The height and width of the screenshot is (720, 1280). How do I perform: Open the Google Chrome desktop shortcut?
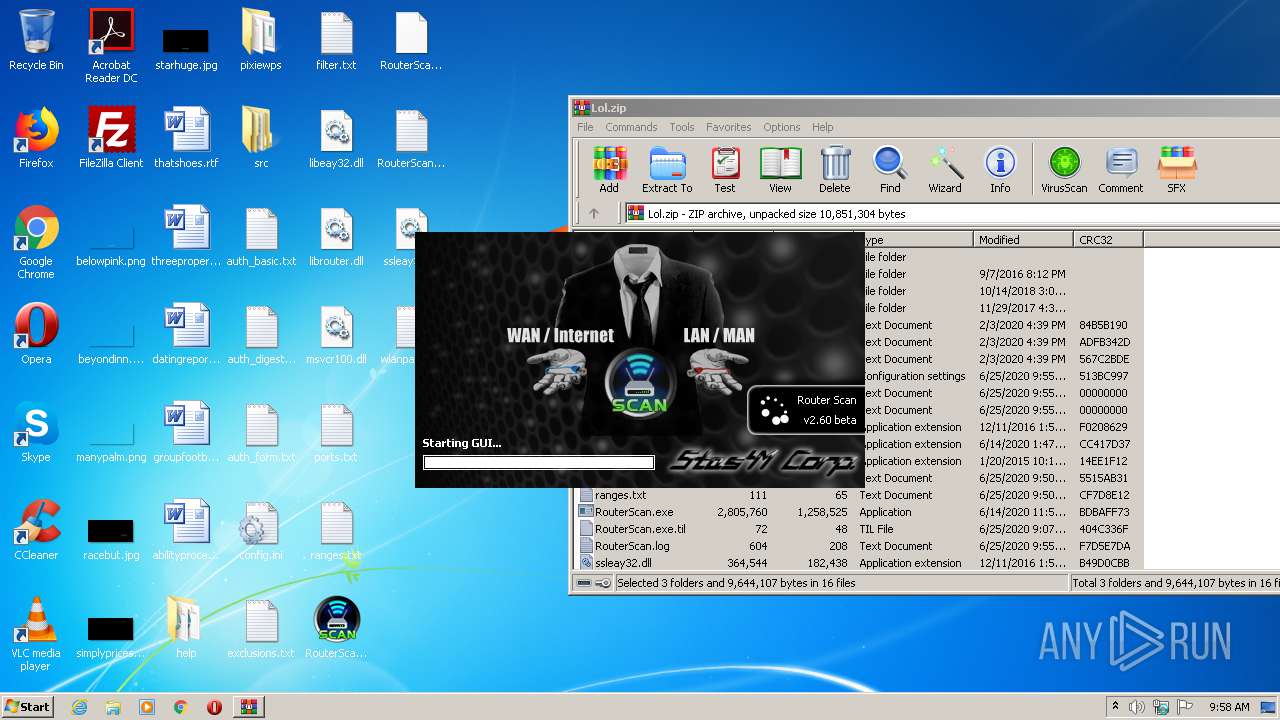pos(36,242)
